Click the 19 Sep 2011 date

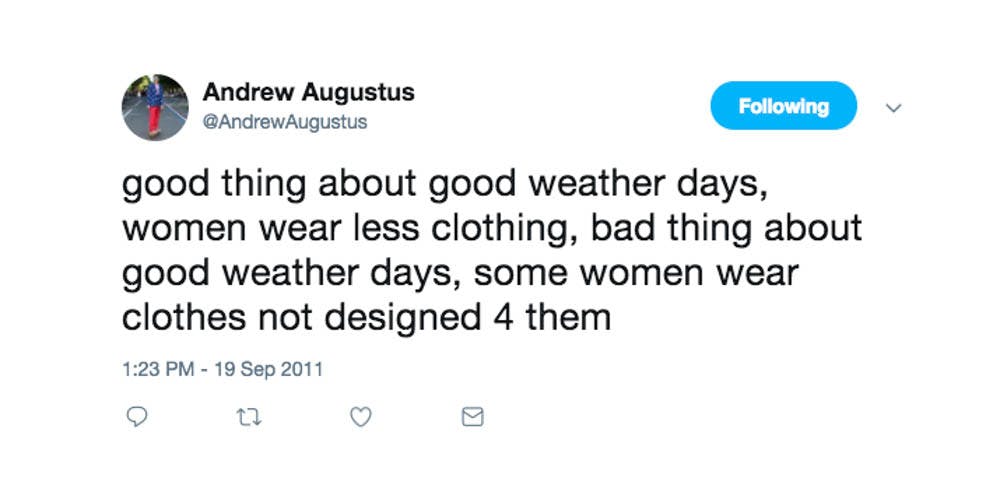(x=268, y=369)
